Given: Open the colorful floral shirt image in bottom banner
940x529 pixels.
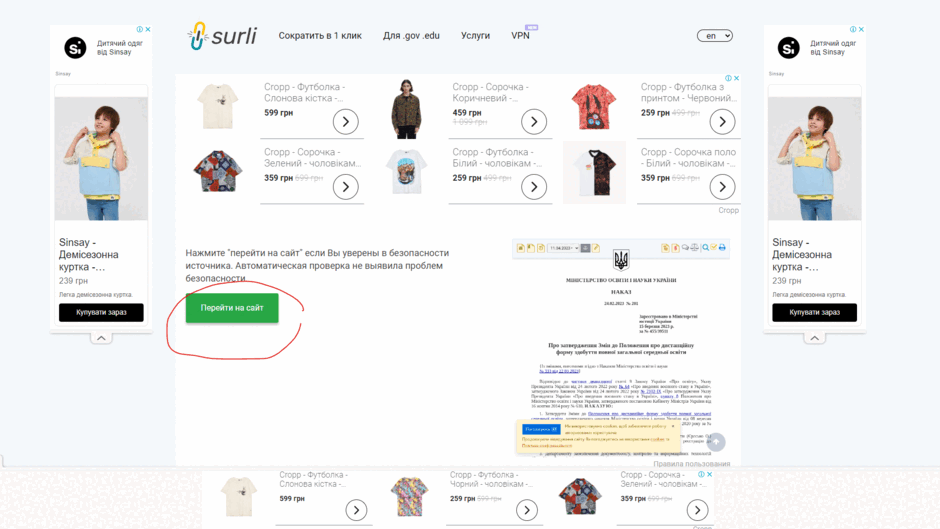Looking at the screenshot, I should pyautogui.click(x=409, y=497).
